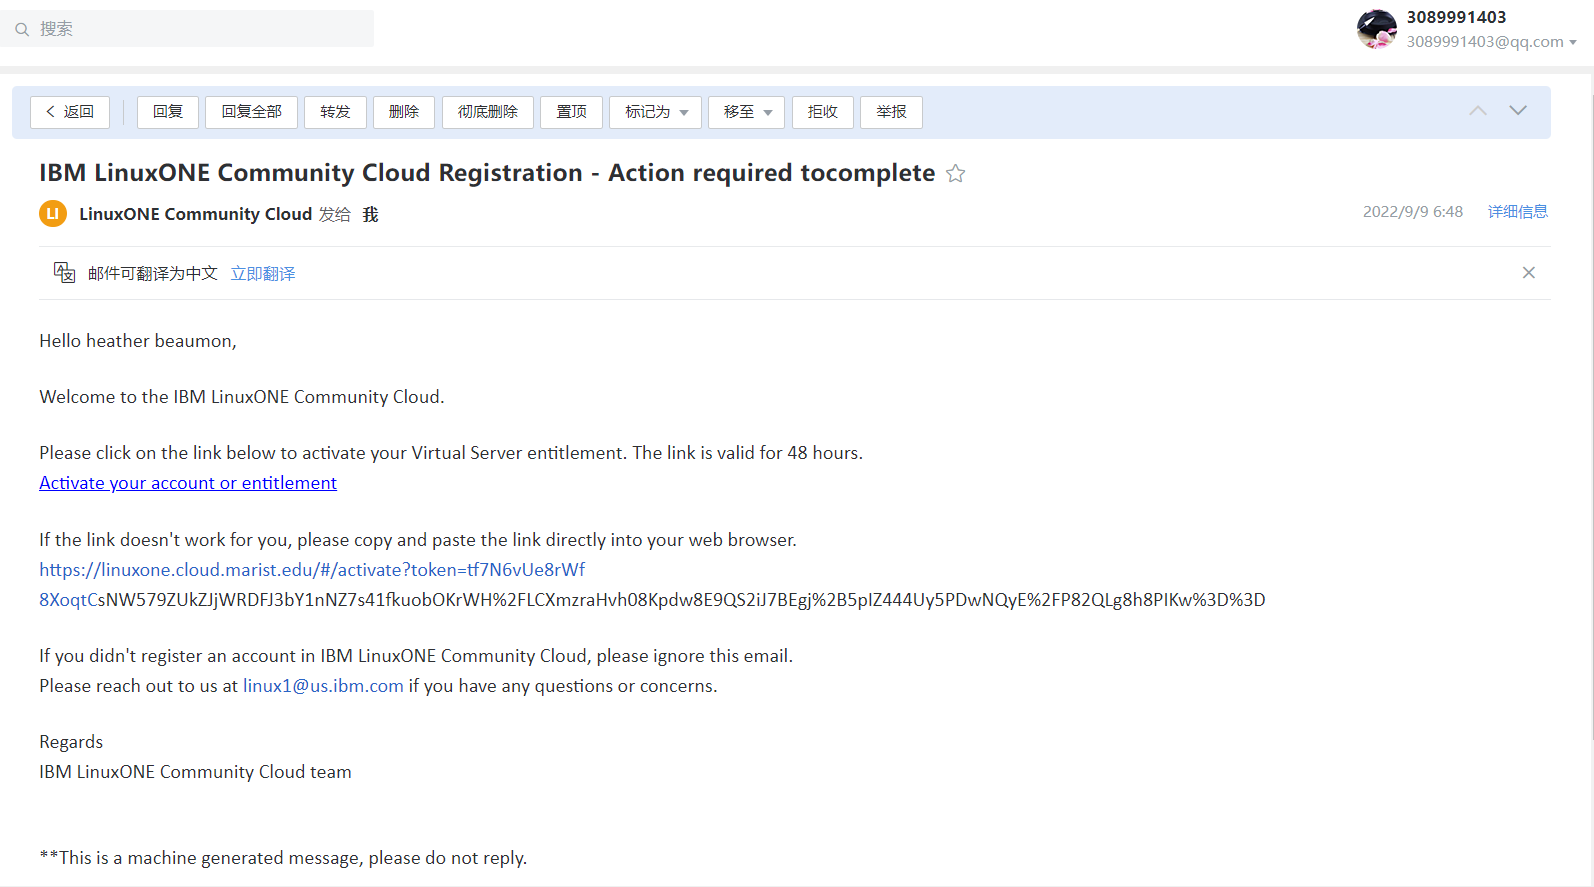Go to next email down chevron
The image size is (1594, 887).
pyautogui.click(x=1518, y=111)
